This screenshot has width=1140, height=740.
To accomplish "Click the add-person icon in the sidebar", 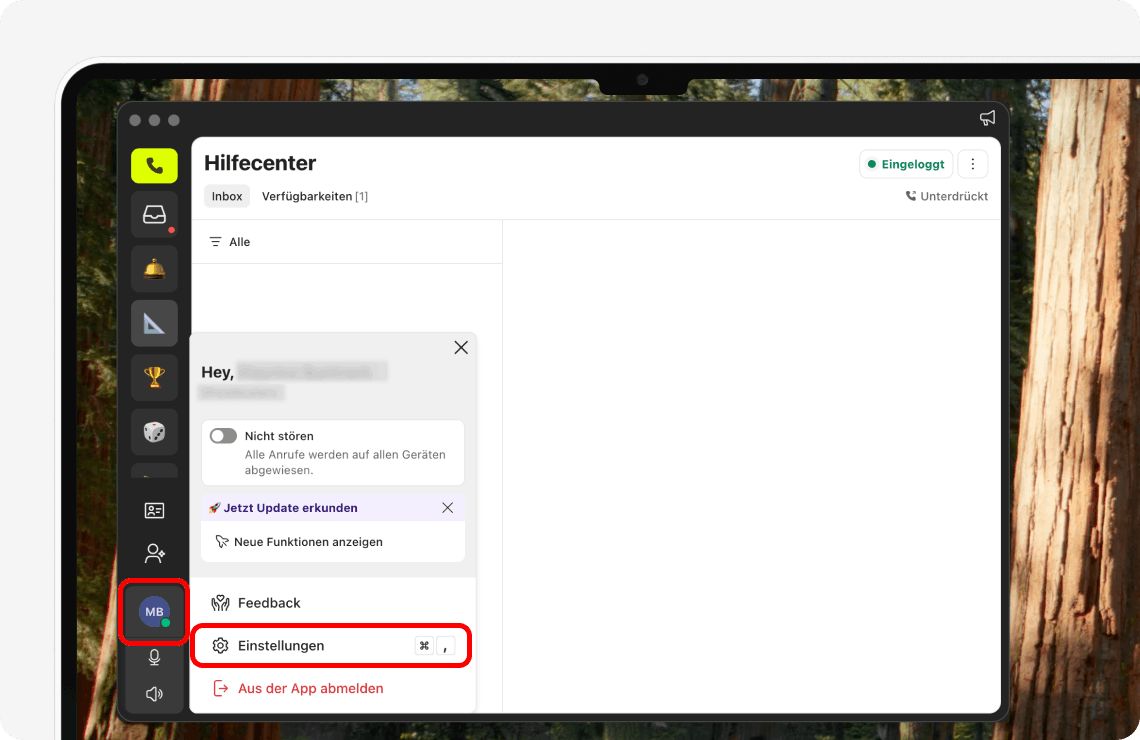I will 154,553.
